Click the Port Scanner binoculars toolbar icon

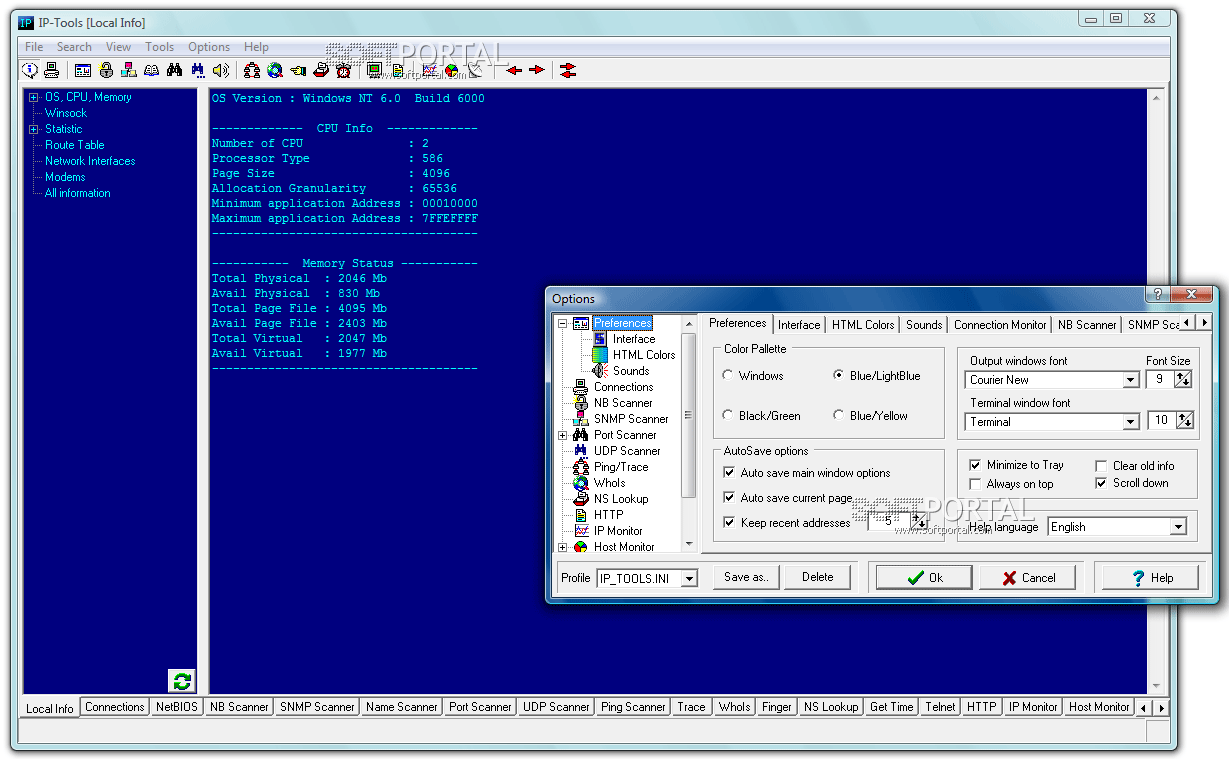(x=174, y=70)
